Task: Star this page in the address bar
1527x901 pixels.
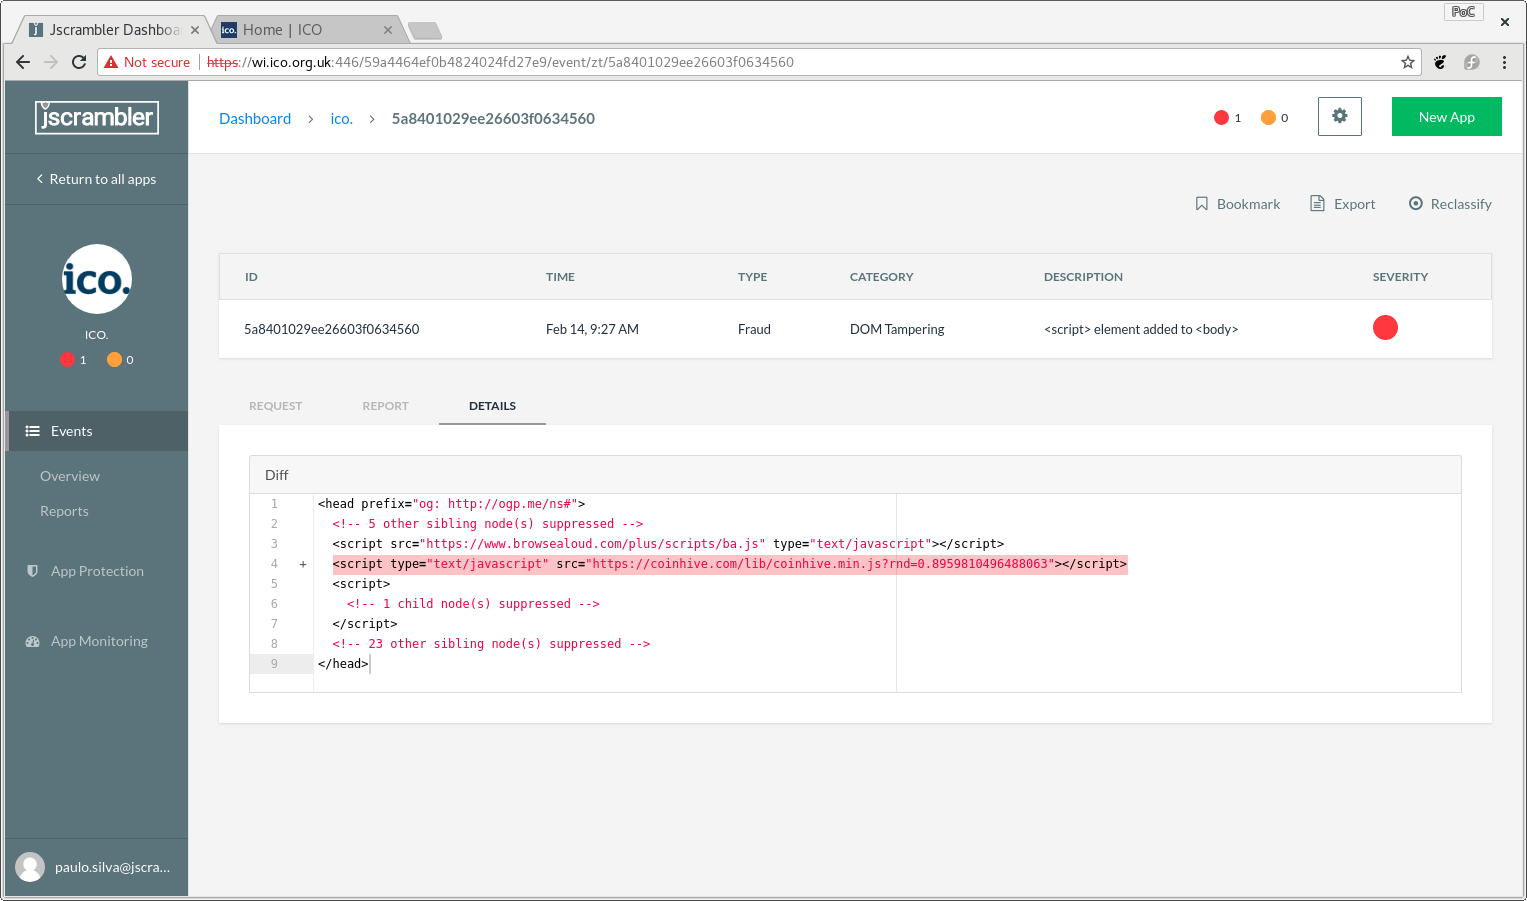Action: 1407,62
